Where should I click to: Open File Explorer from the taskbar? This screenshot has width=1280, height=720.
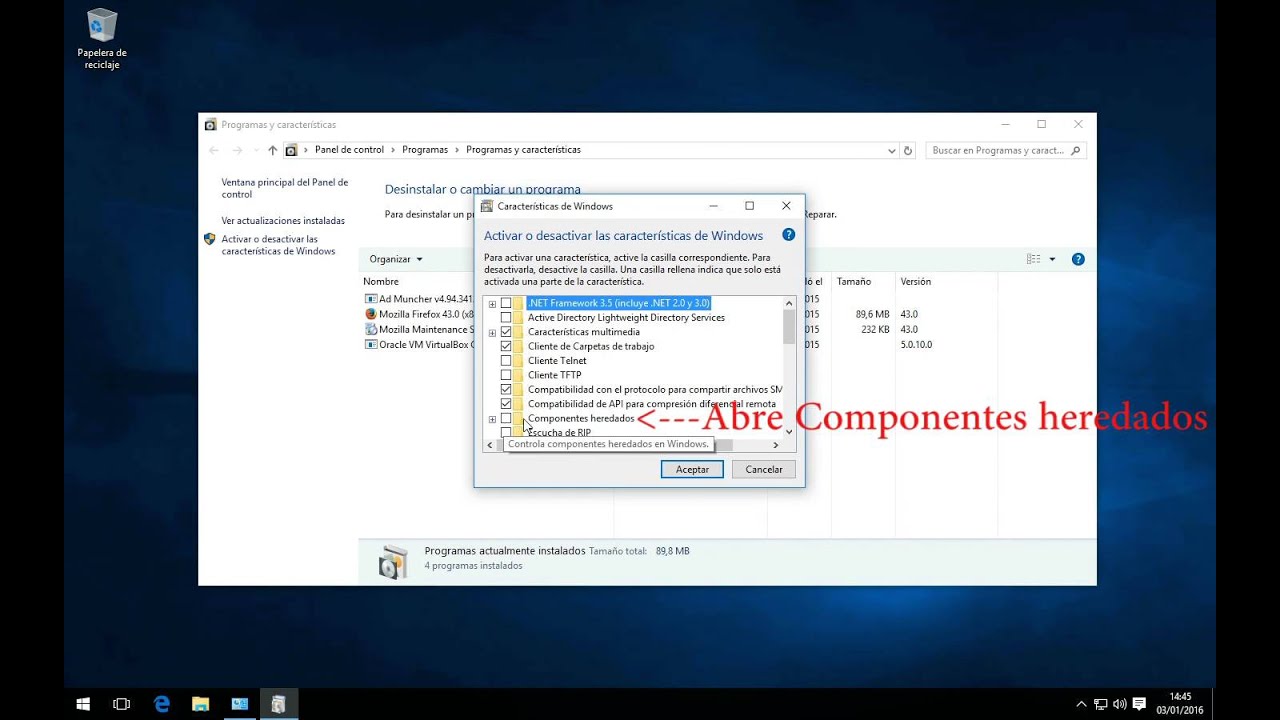tap(200, 704)
